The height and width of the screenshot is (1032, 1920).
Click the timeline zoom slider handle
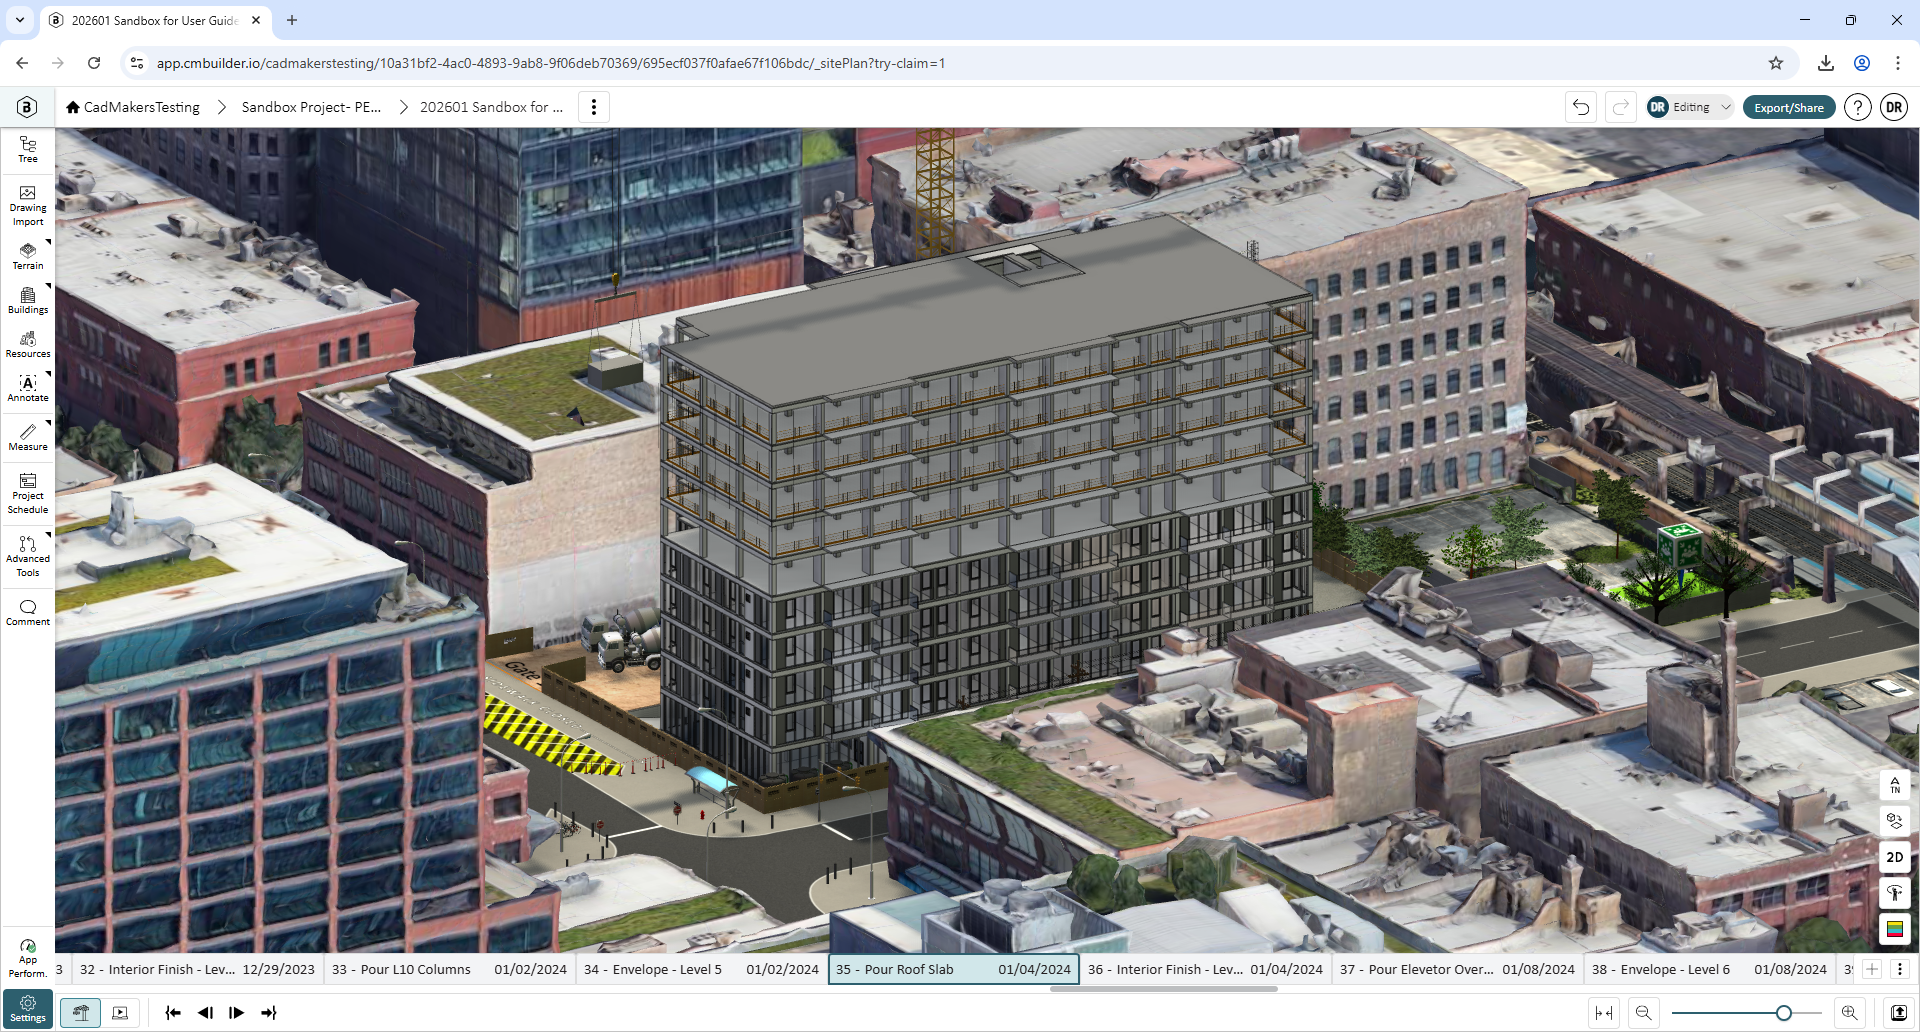pyautogui.click(x=1783, y=1013)
